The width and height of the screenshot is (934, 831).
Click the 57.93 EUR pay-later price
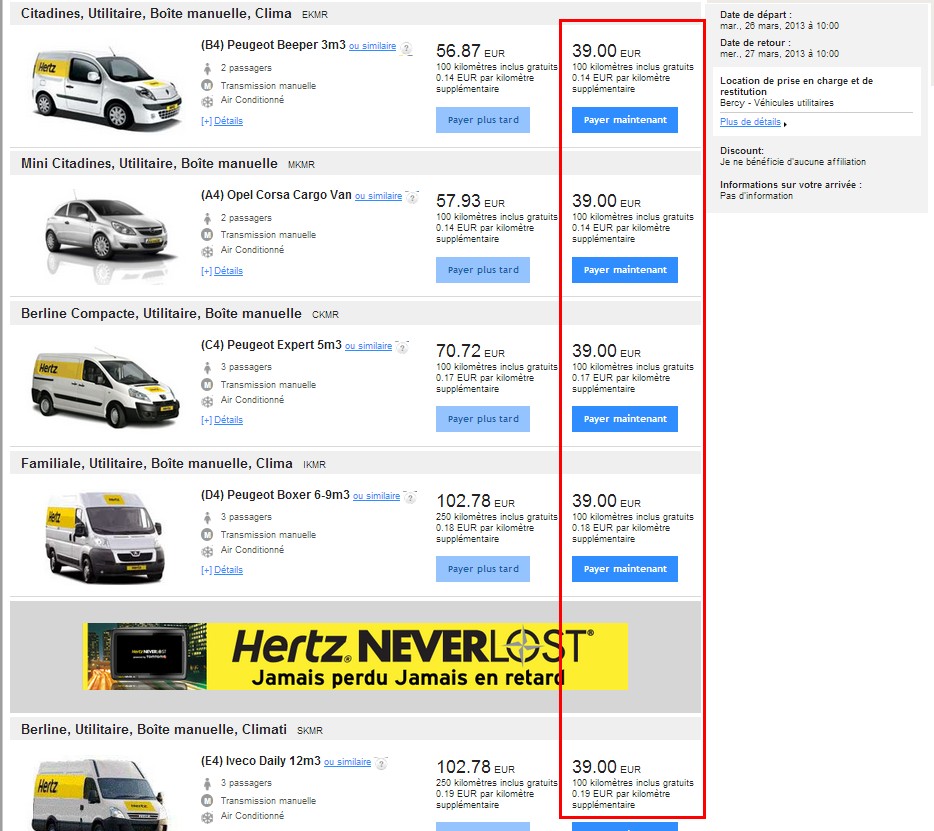[470, 201]
